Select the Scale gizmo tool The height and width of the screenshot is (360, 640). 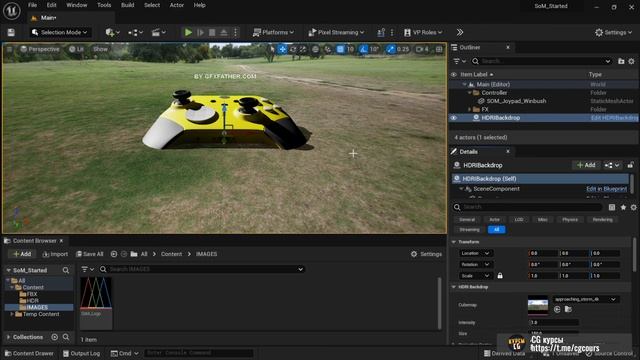(x=303, y=49)
